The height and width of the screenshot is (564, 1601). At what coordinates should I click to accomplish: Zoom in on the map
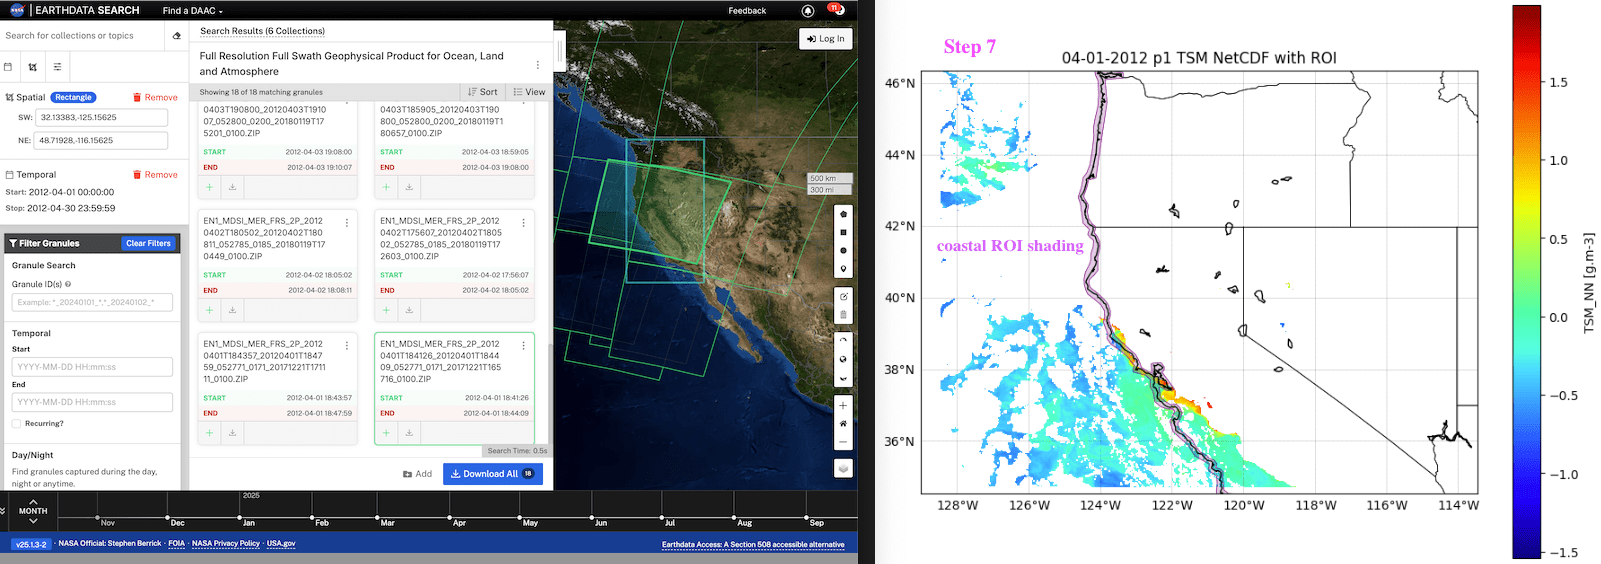point(843,405)
